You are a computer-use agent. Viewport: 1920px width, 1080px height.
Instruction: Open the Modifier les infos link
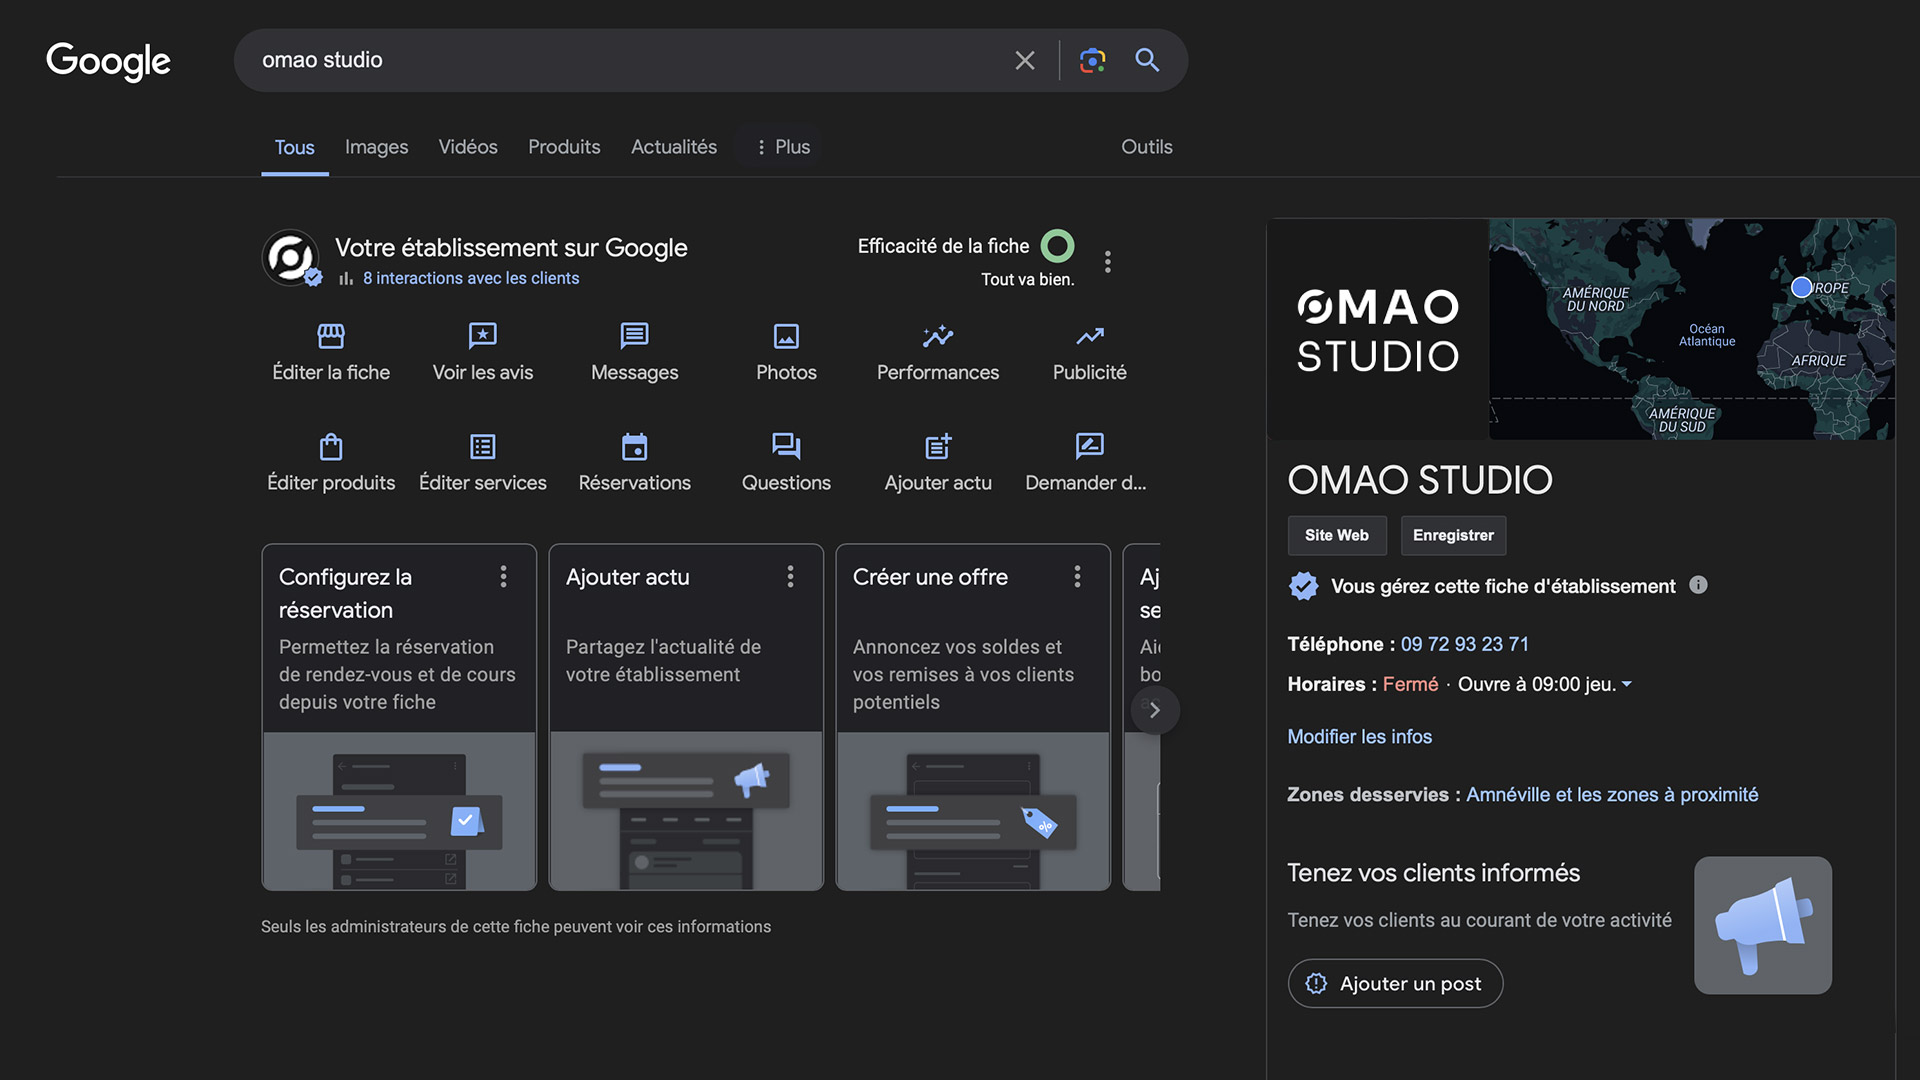1359,737
